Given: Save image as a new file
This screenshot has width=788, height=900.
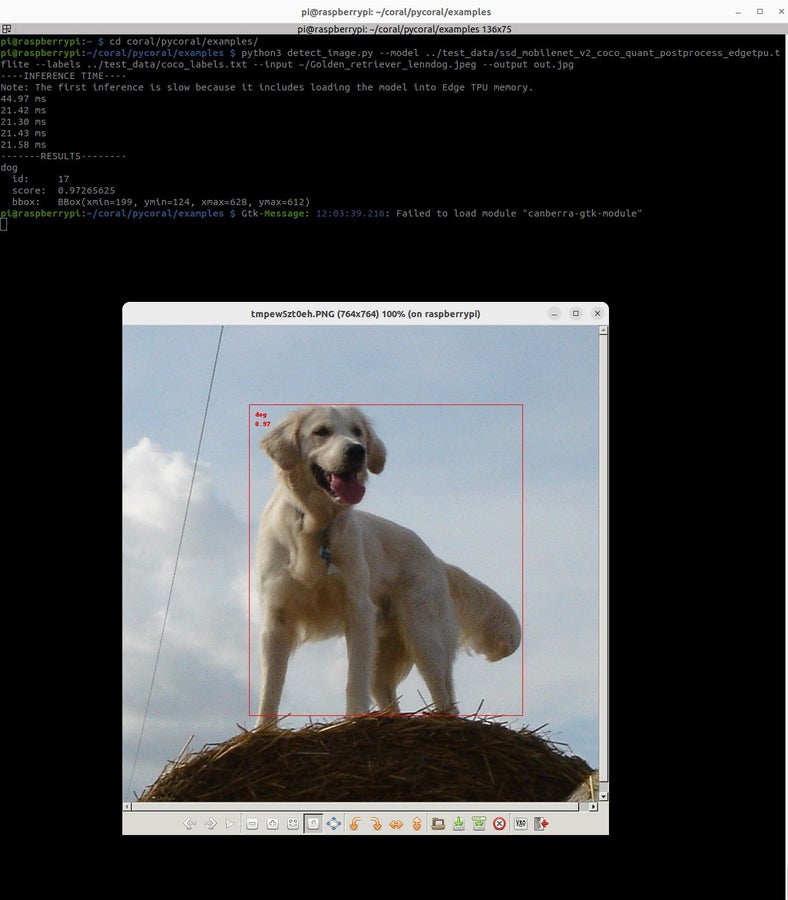Looking at the screenshot, I should (479, 824).
